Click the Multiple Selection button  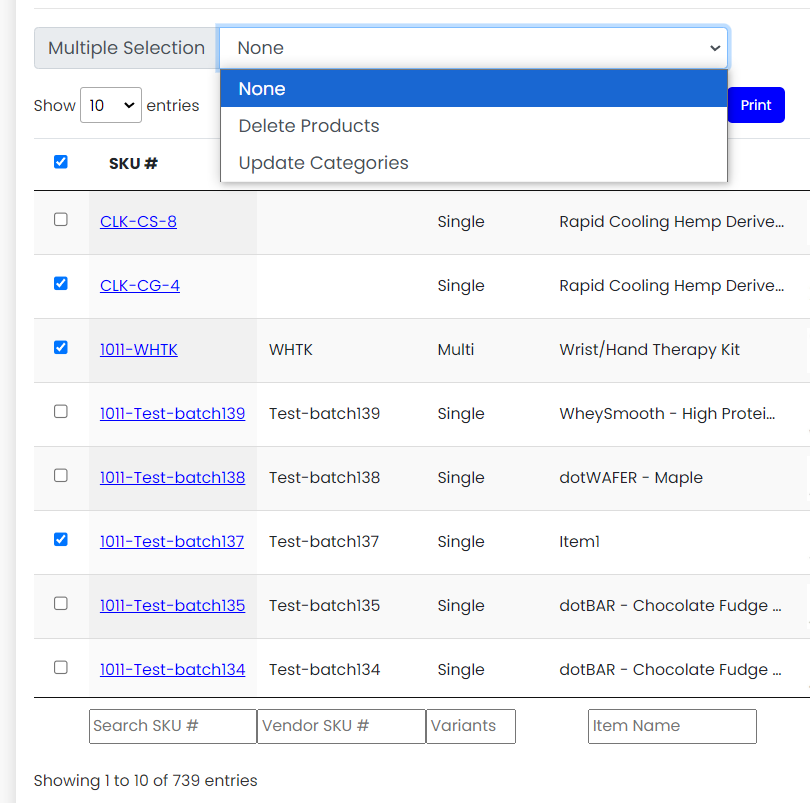(x=126, y=47)
